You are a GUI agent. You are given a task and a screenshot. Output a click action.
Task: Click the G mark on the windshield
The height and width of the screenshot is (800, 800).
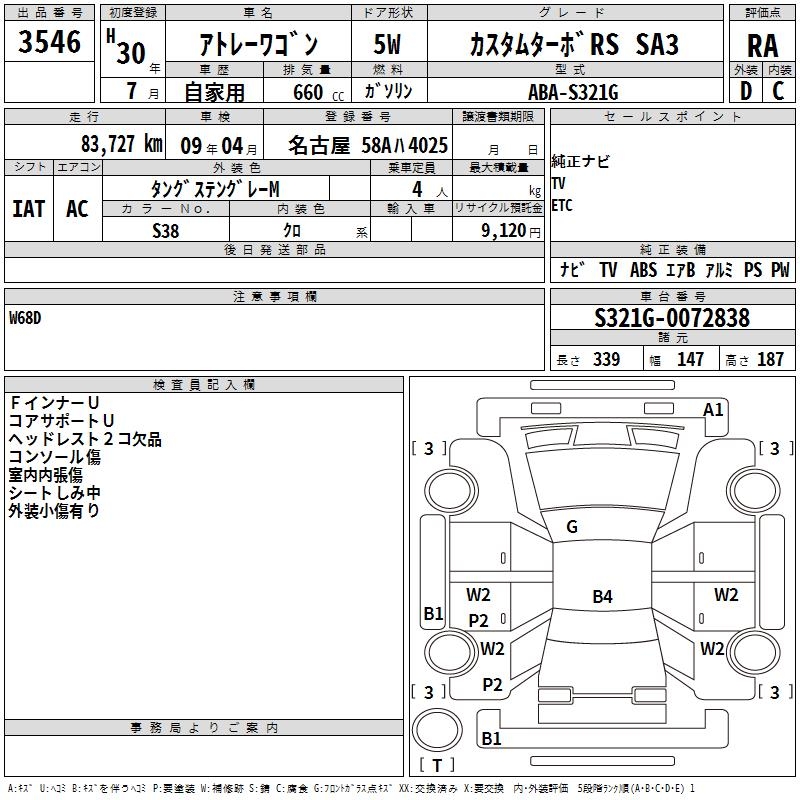point(572,527)
